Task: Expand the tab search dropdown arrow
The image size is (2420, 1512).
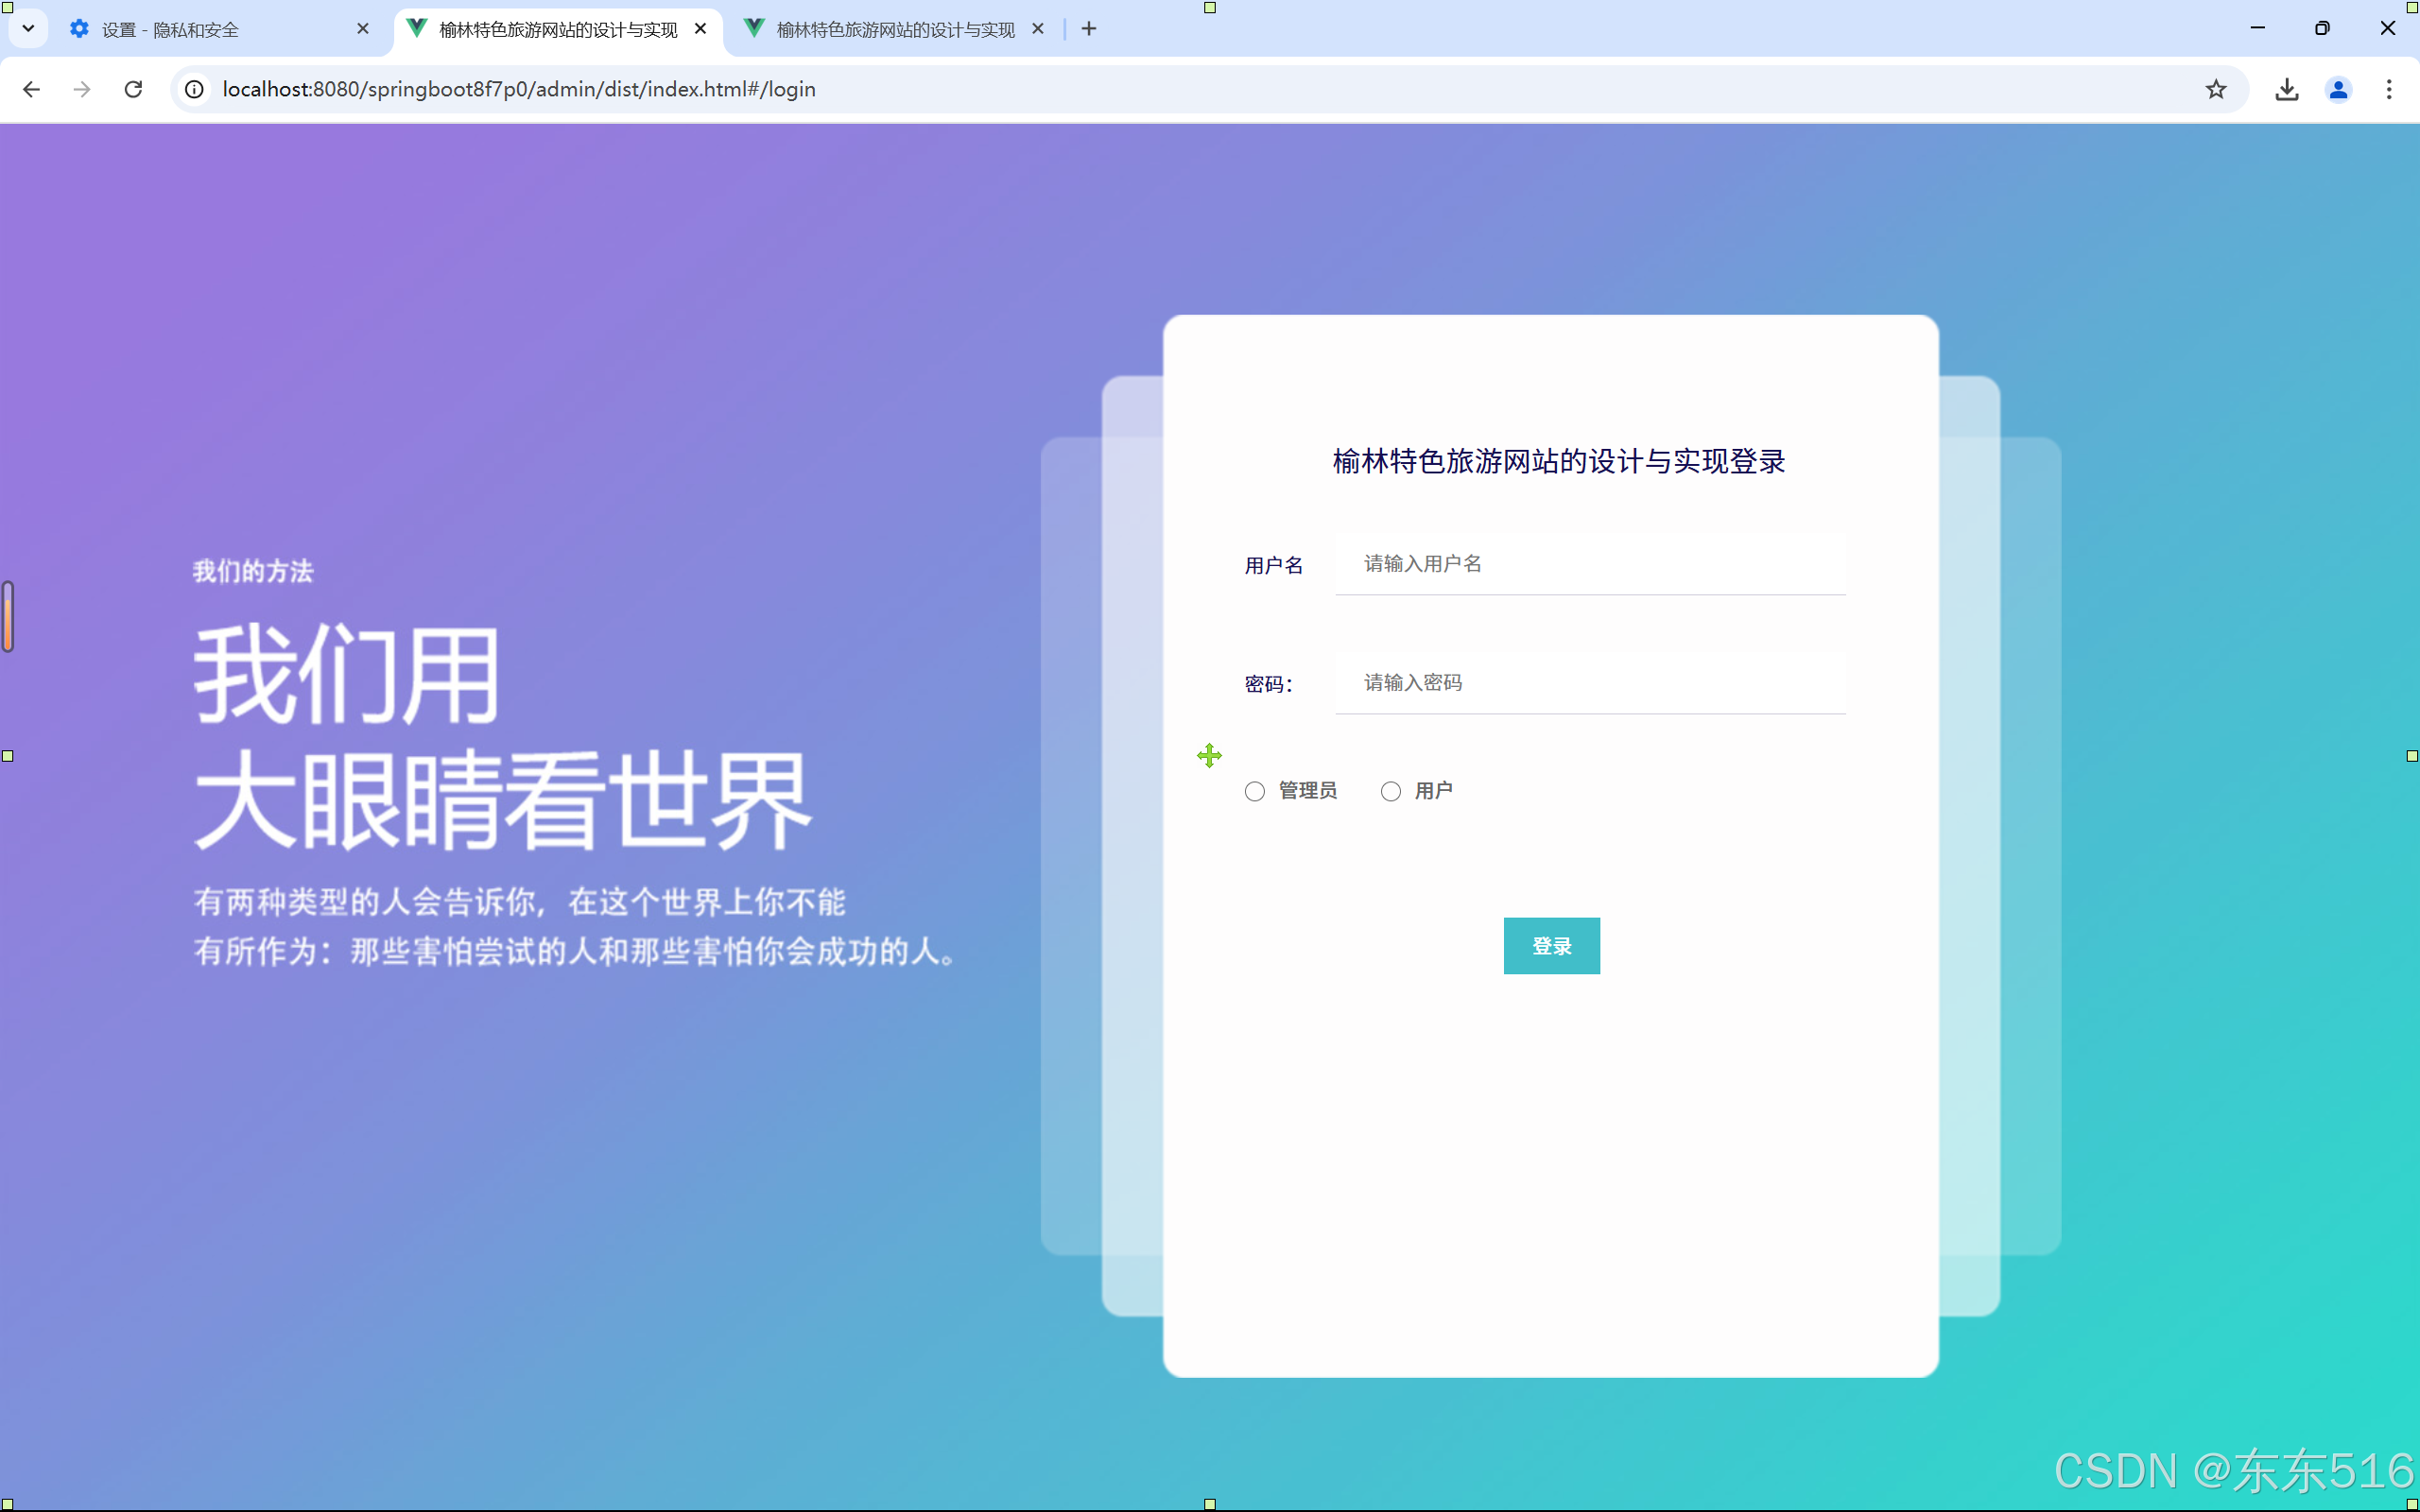Action: pos(28,29)
